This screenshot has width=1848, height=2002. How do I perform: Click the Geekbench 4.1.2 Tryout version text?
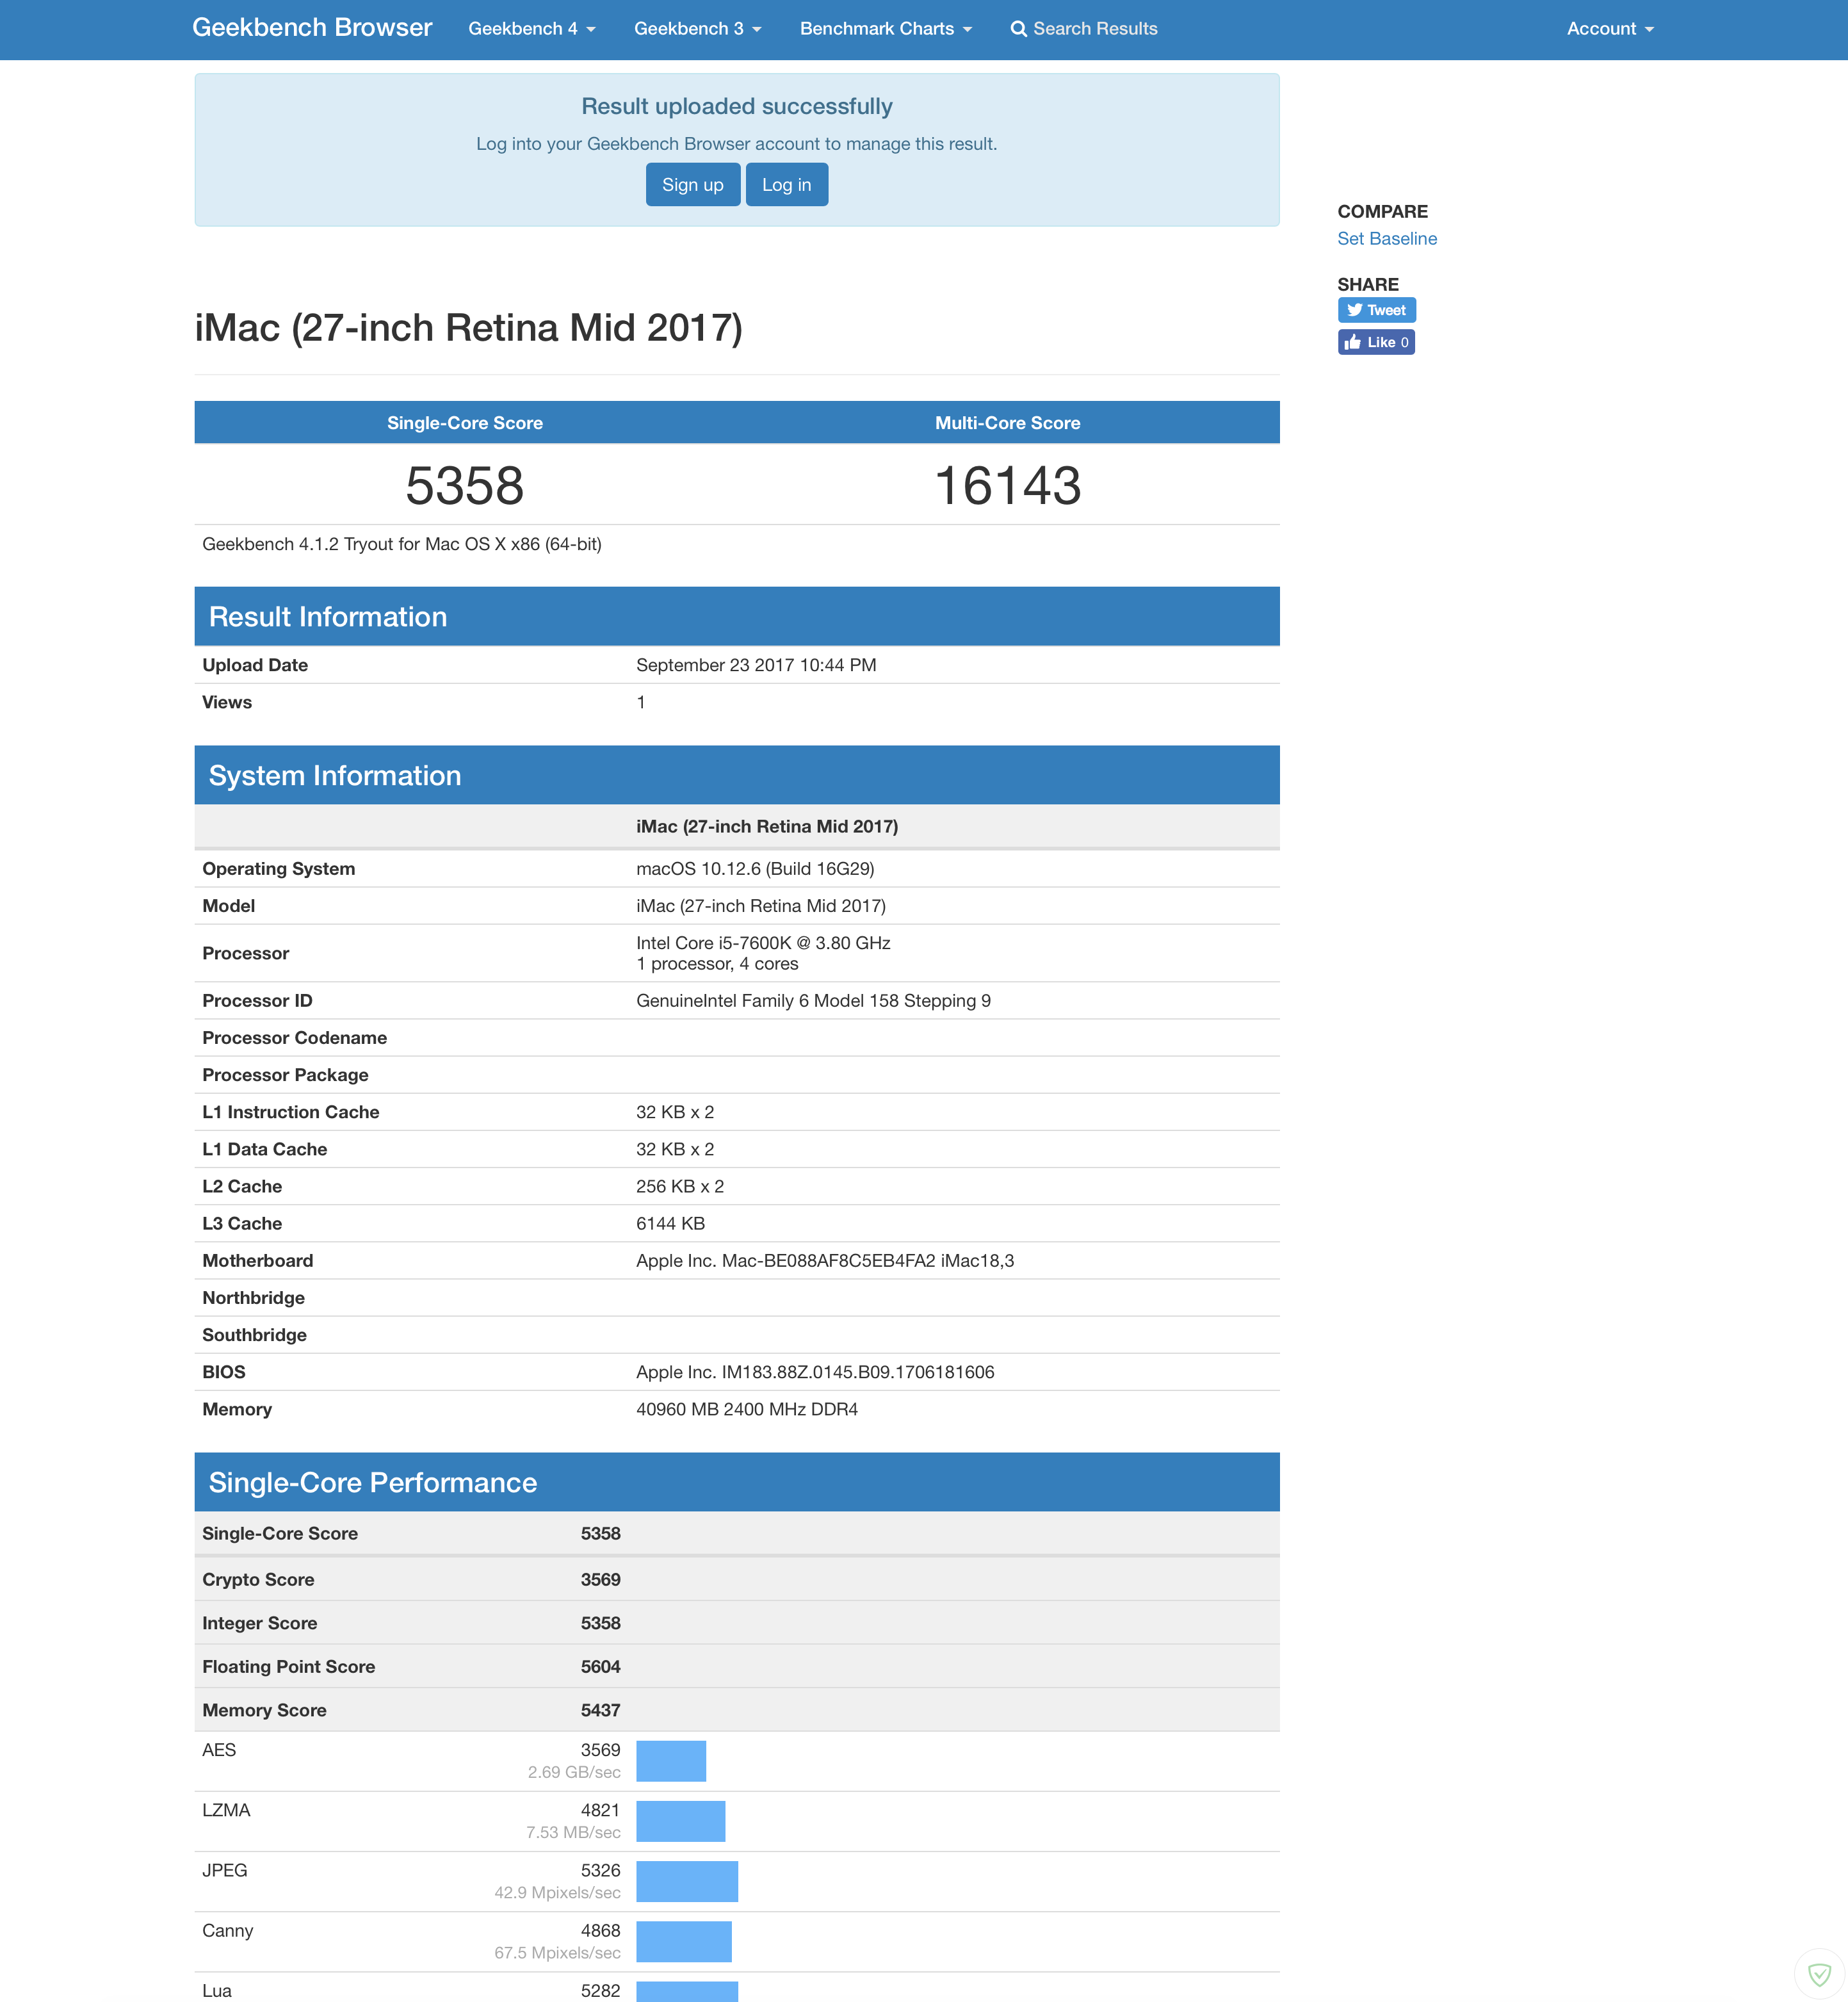[402, 544]
